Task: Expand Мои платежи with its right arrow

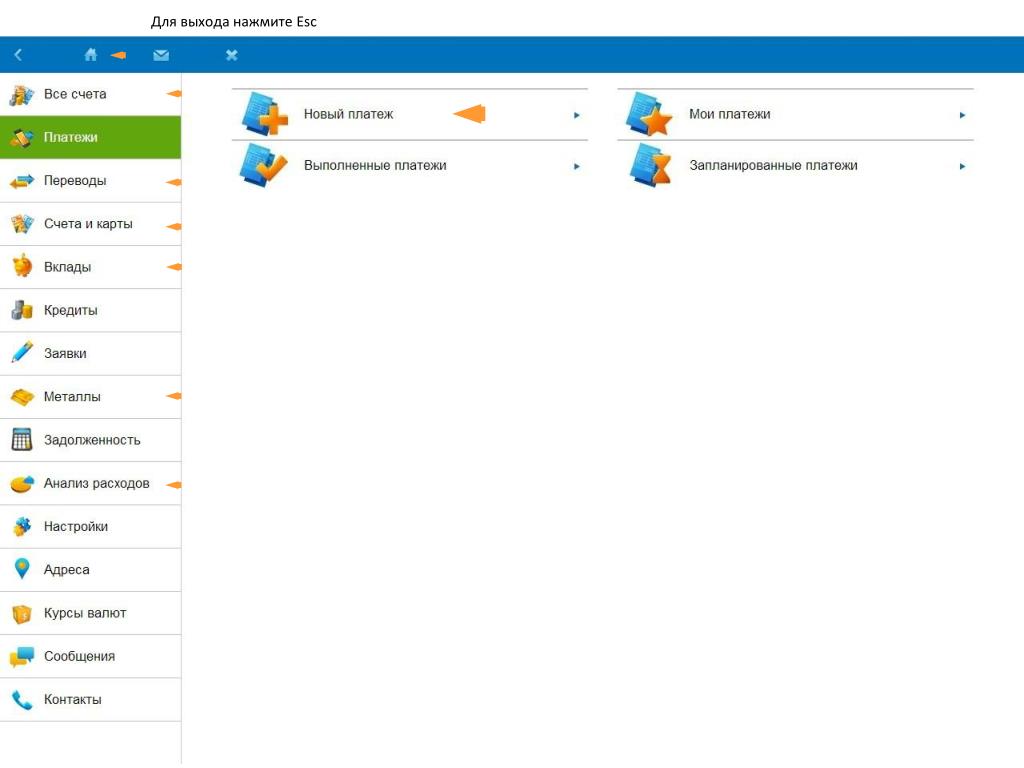Action: pos(962,115)
